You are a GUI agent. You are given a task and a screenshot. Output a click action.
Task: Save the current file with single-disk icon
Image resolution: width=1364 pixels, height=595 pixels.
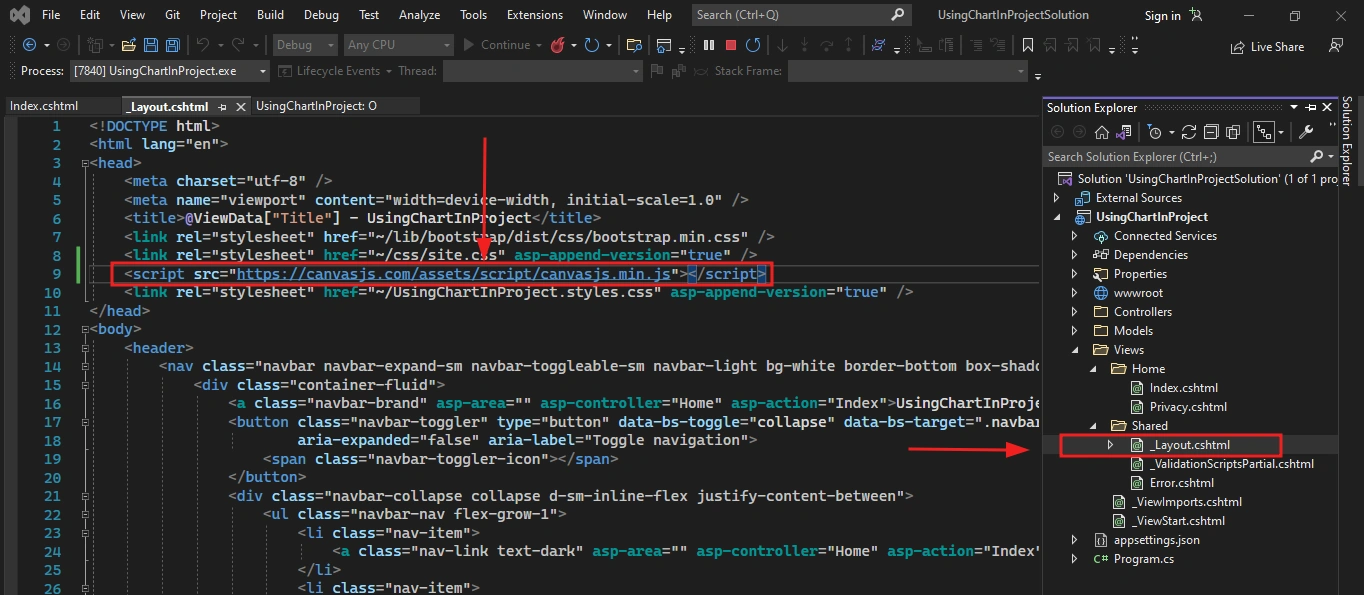tap(150, 45)
